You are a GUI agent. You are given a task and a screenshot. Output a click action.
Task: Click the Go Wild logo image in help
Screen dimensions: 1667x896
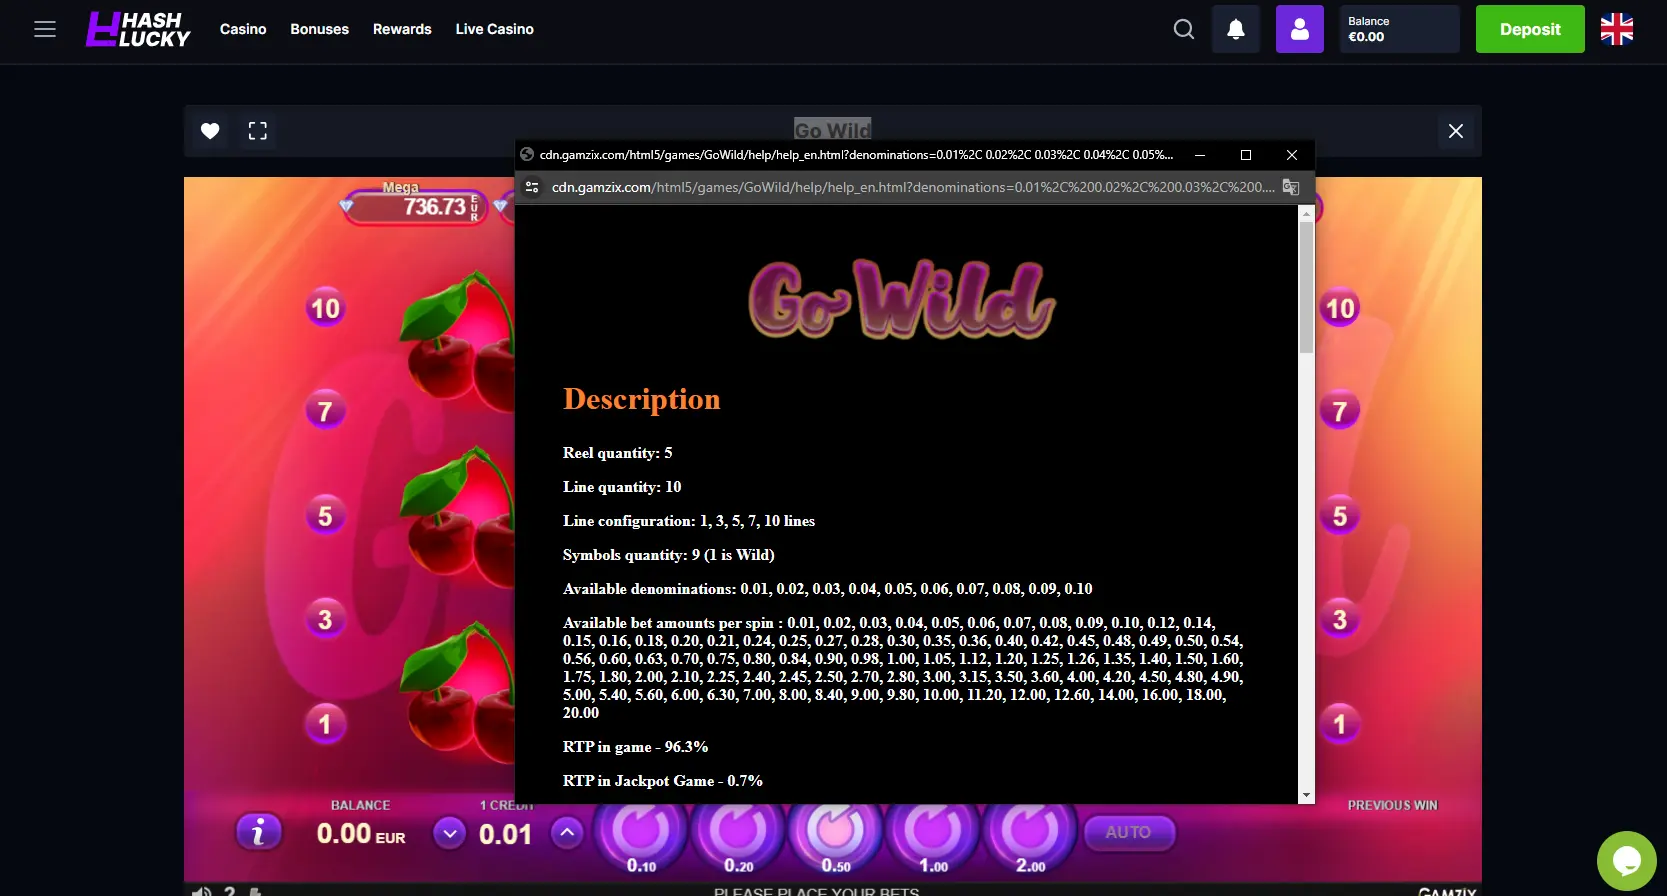point(902,298)
